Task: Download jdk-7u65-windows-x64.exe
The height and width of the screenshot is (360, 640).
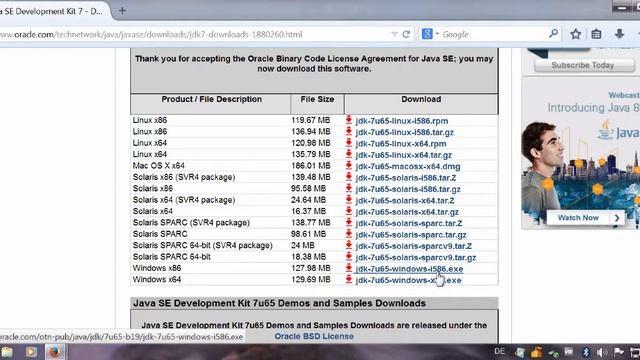Action: [x=409, y=280]
